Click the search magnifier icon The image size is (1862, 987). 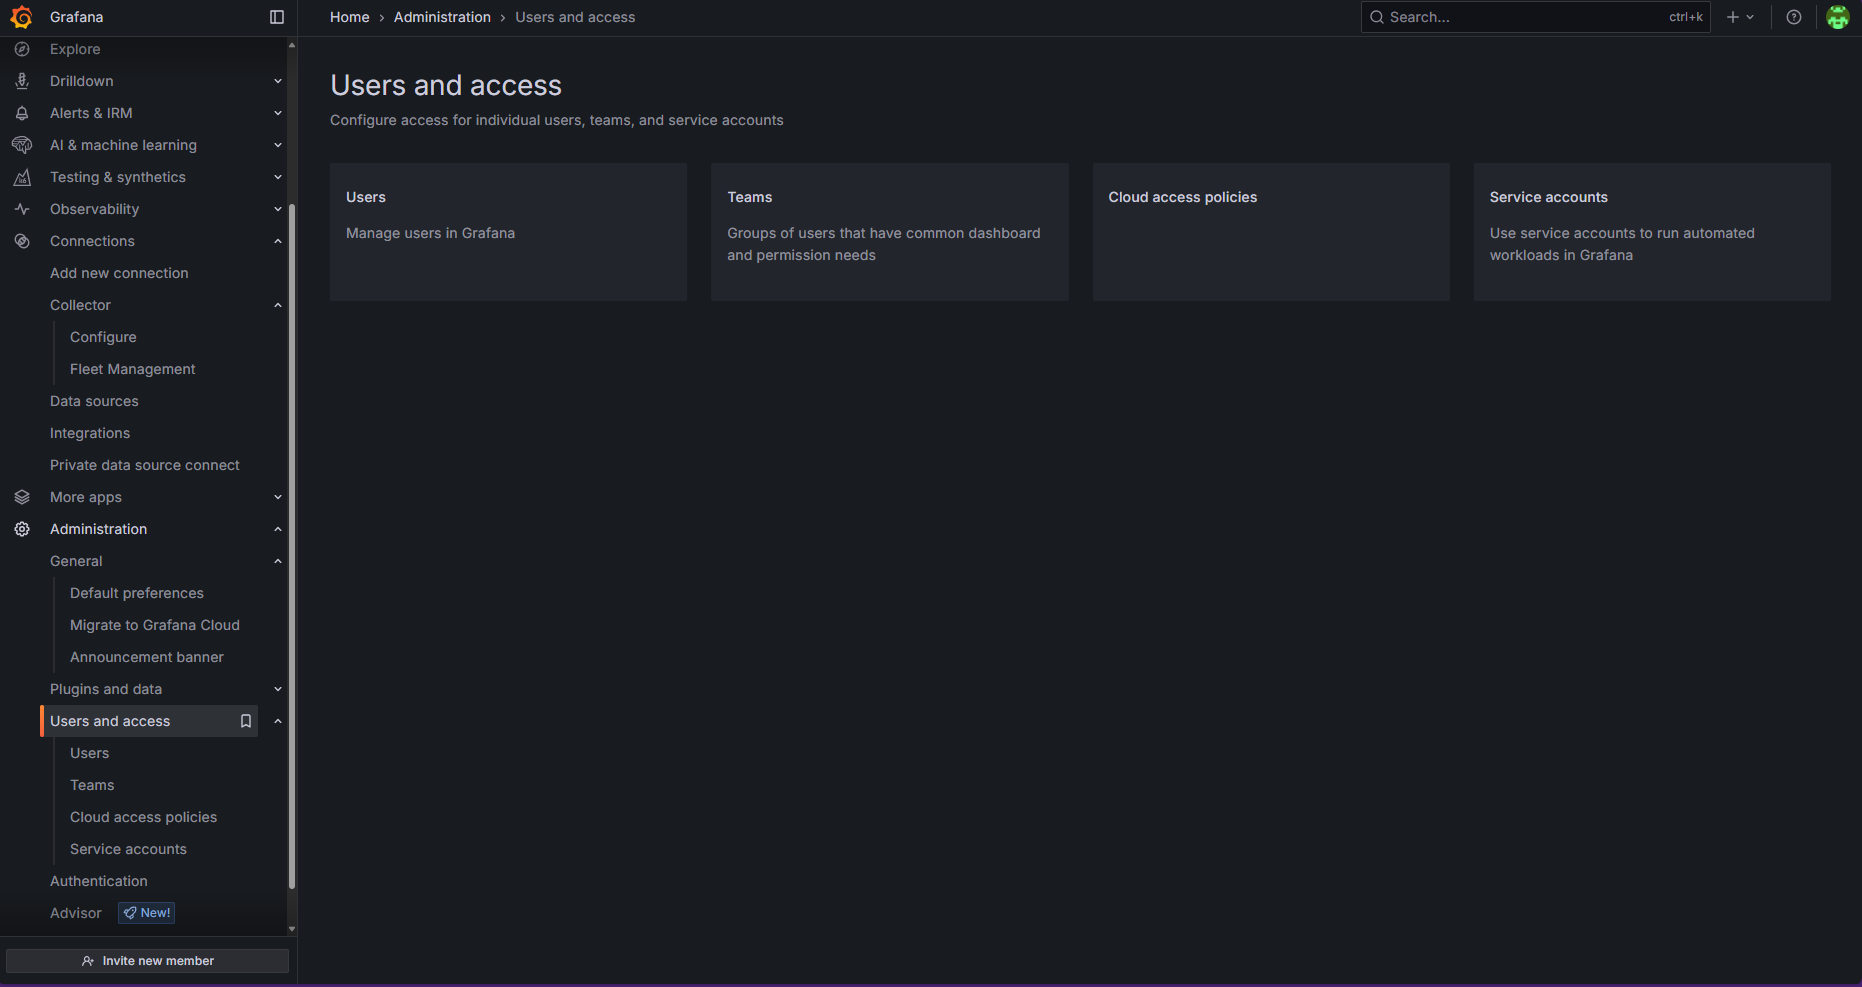coord(1377,17)
